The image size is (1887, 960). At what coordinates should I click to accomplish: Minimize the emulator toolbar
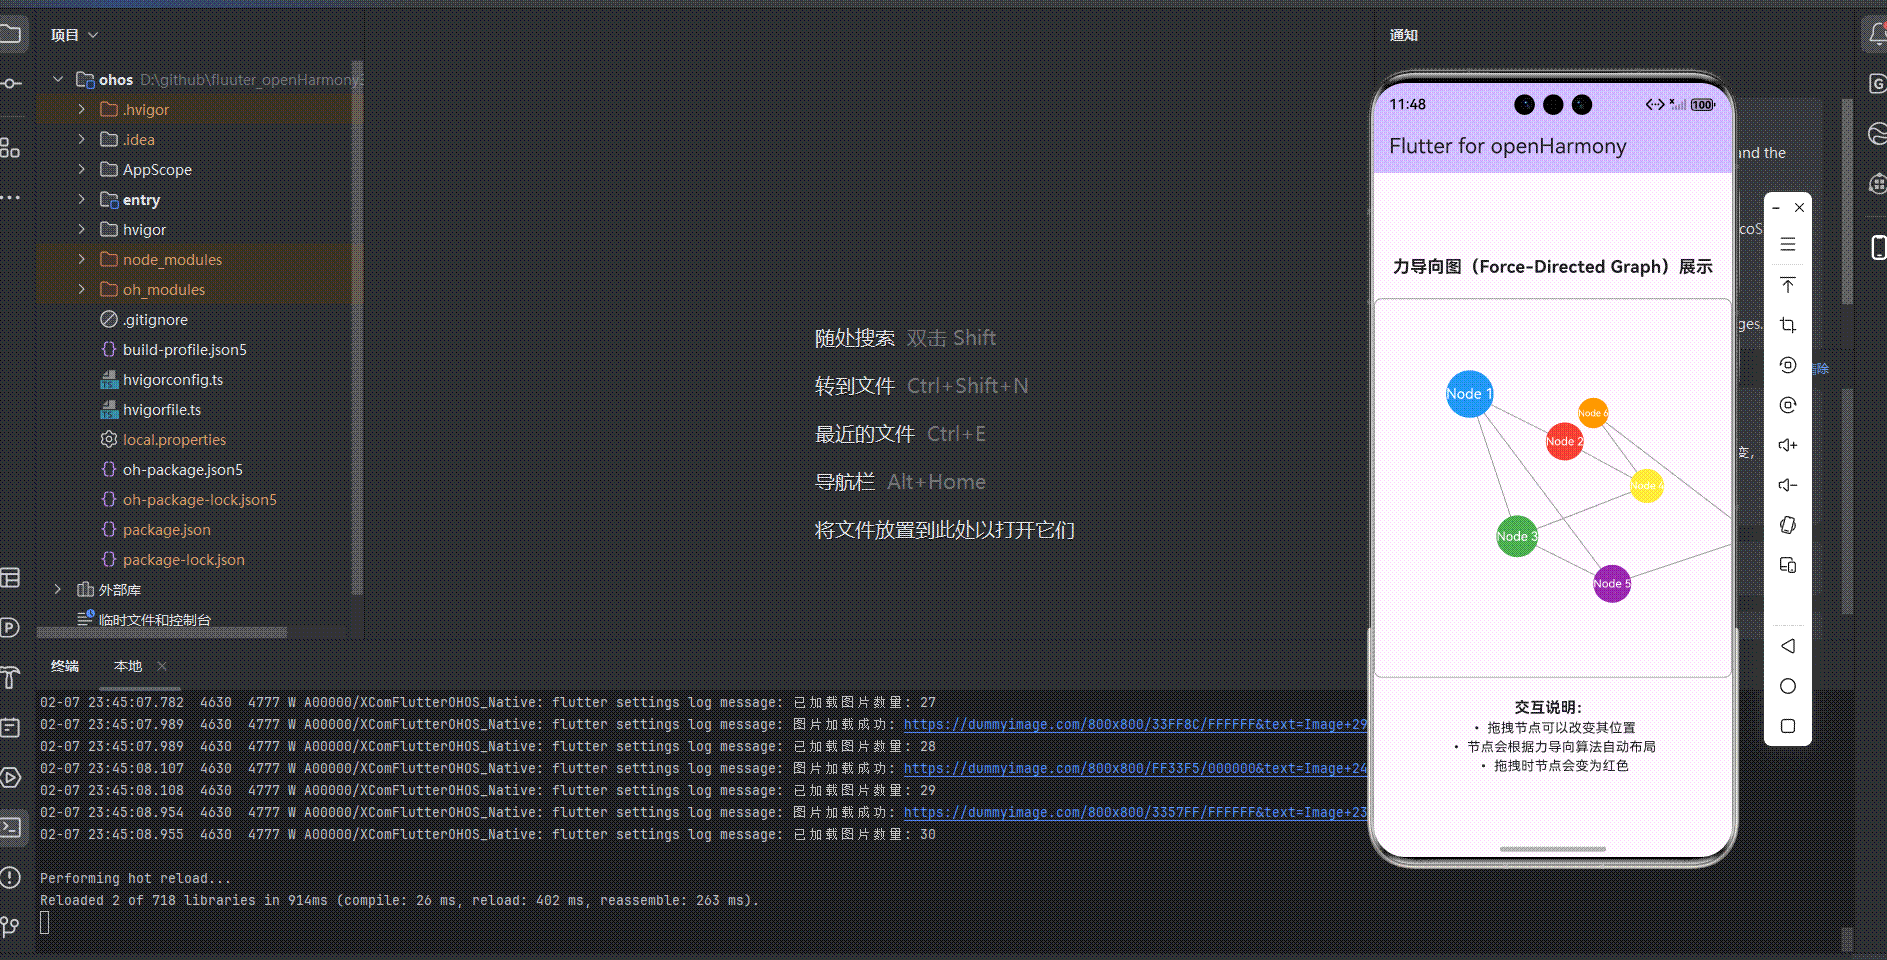pyautogui.click(x=1776, y=208)
